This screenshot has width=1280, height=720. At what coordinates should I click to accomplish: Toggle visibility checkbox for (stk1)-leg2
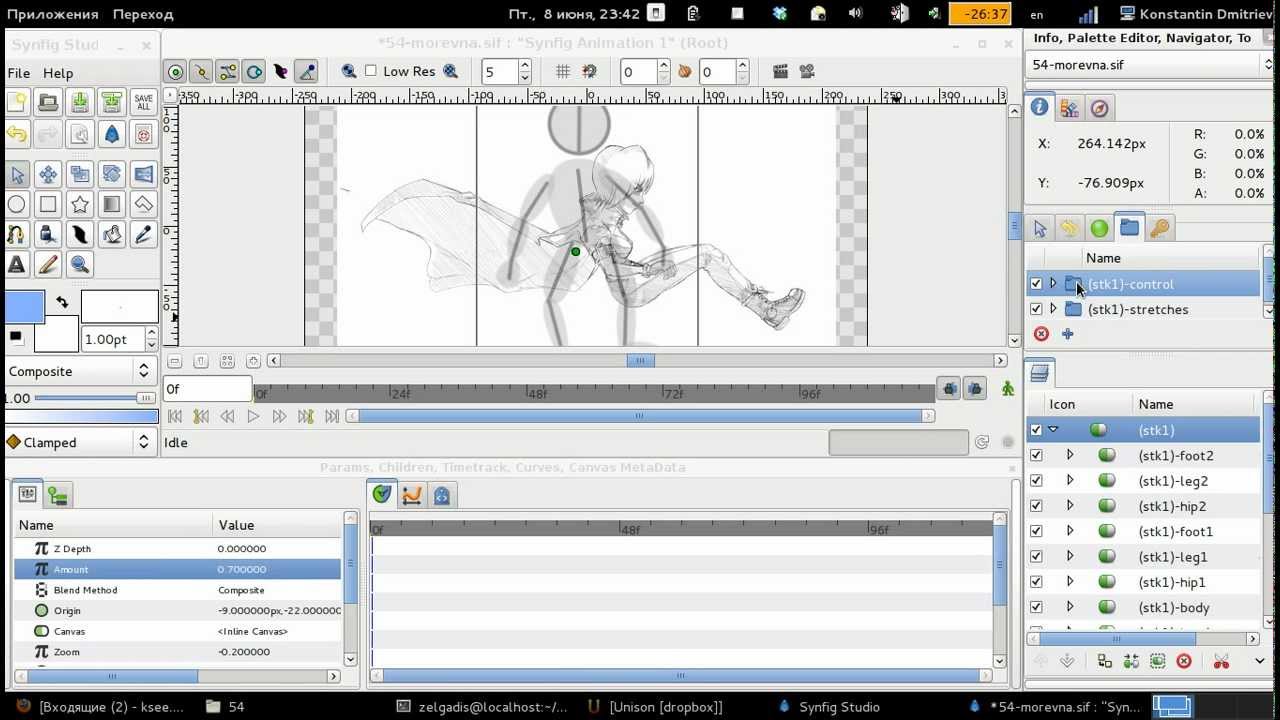1036,481
